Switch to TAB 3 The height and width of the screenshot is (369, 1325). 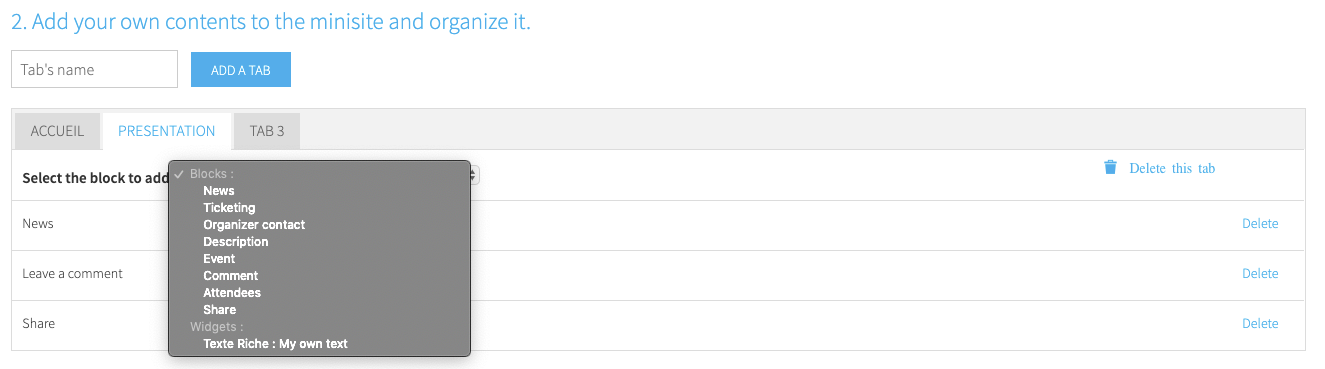coord(267,131)
